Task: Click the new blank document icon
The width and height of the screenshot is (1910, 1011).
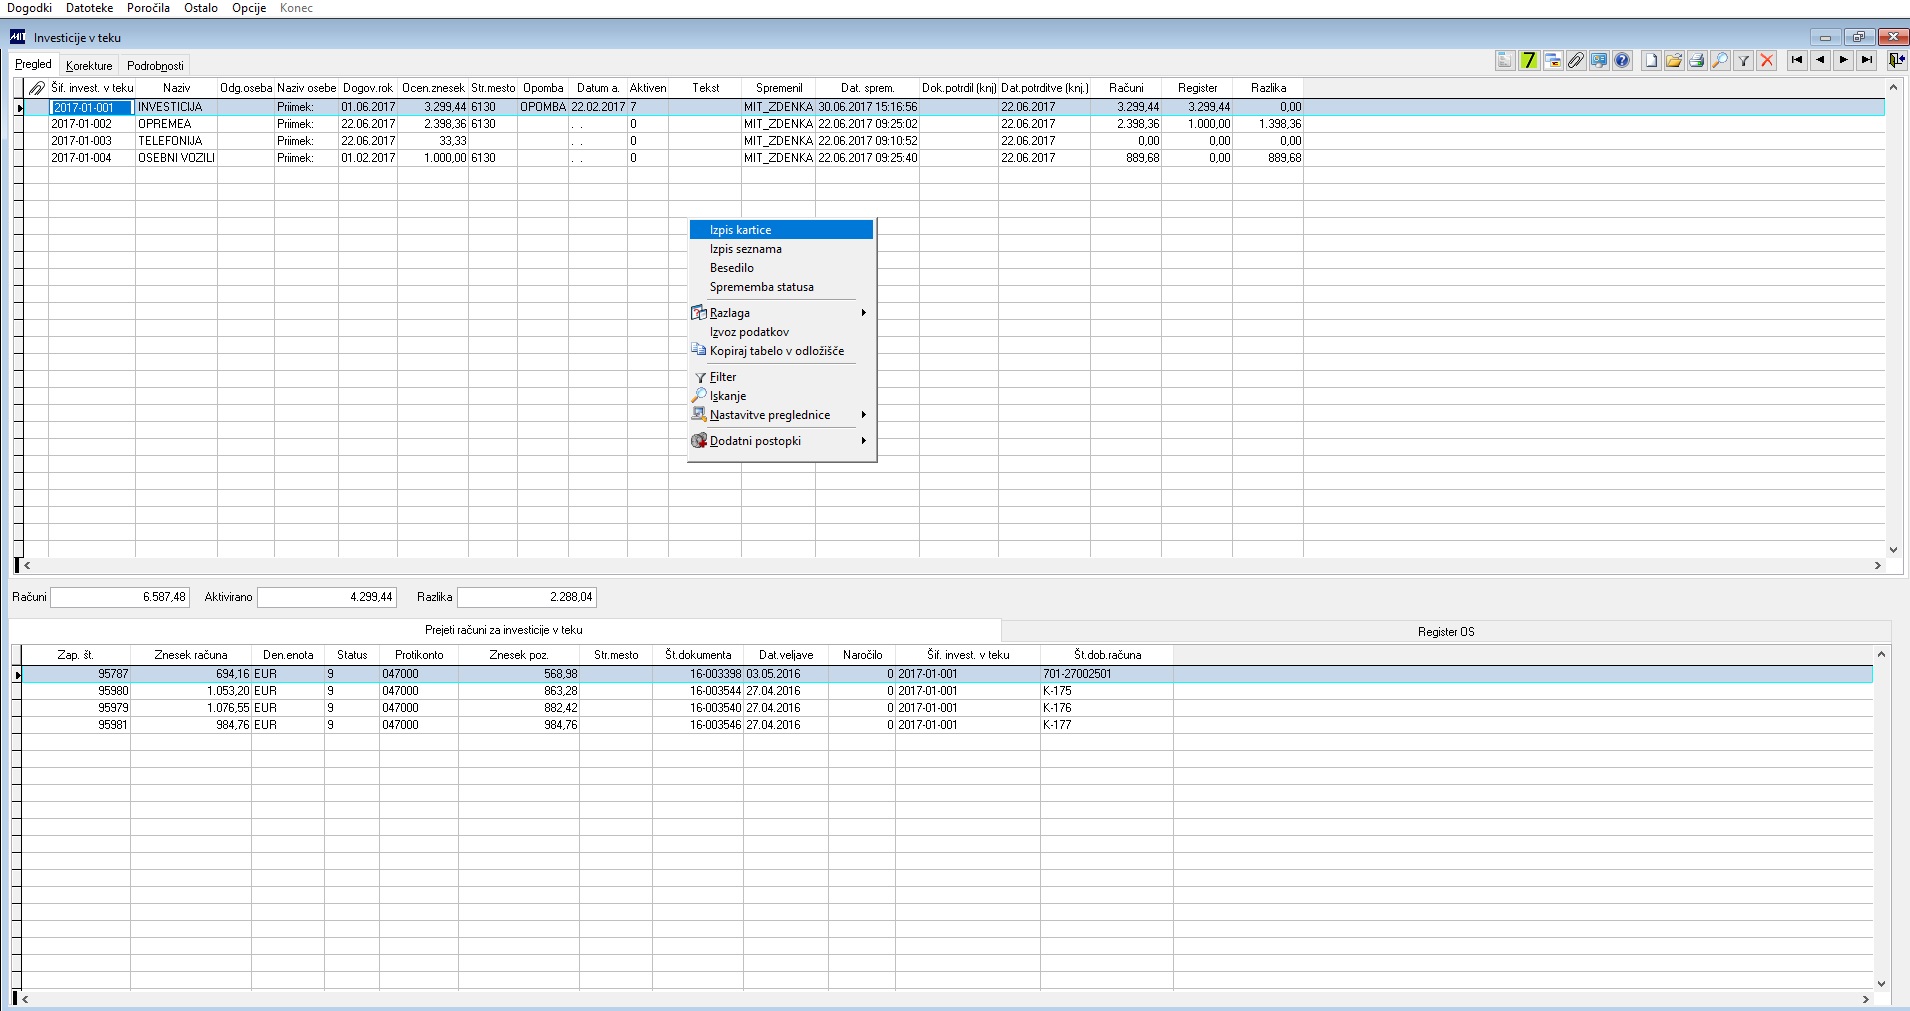Action: tap(1651, 61)
